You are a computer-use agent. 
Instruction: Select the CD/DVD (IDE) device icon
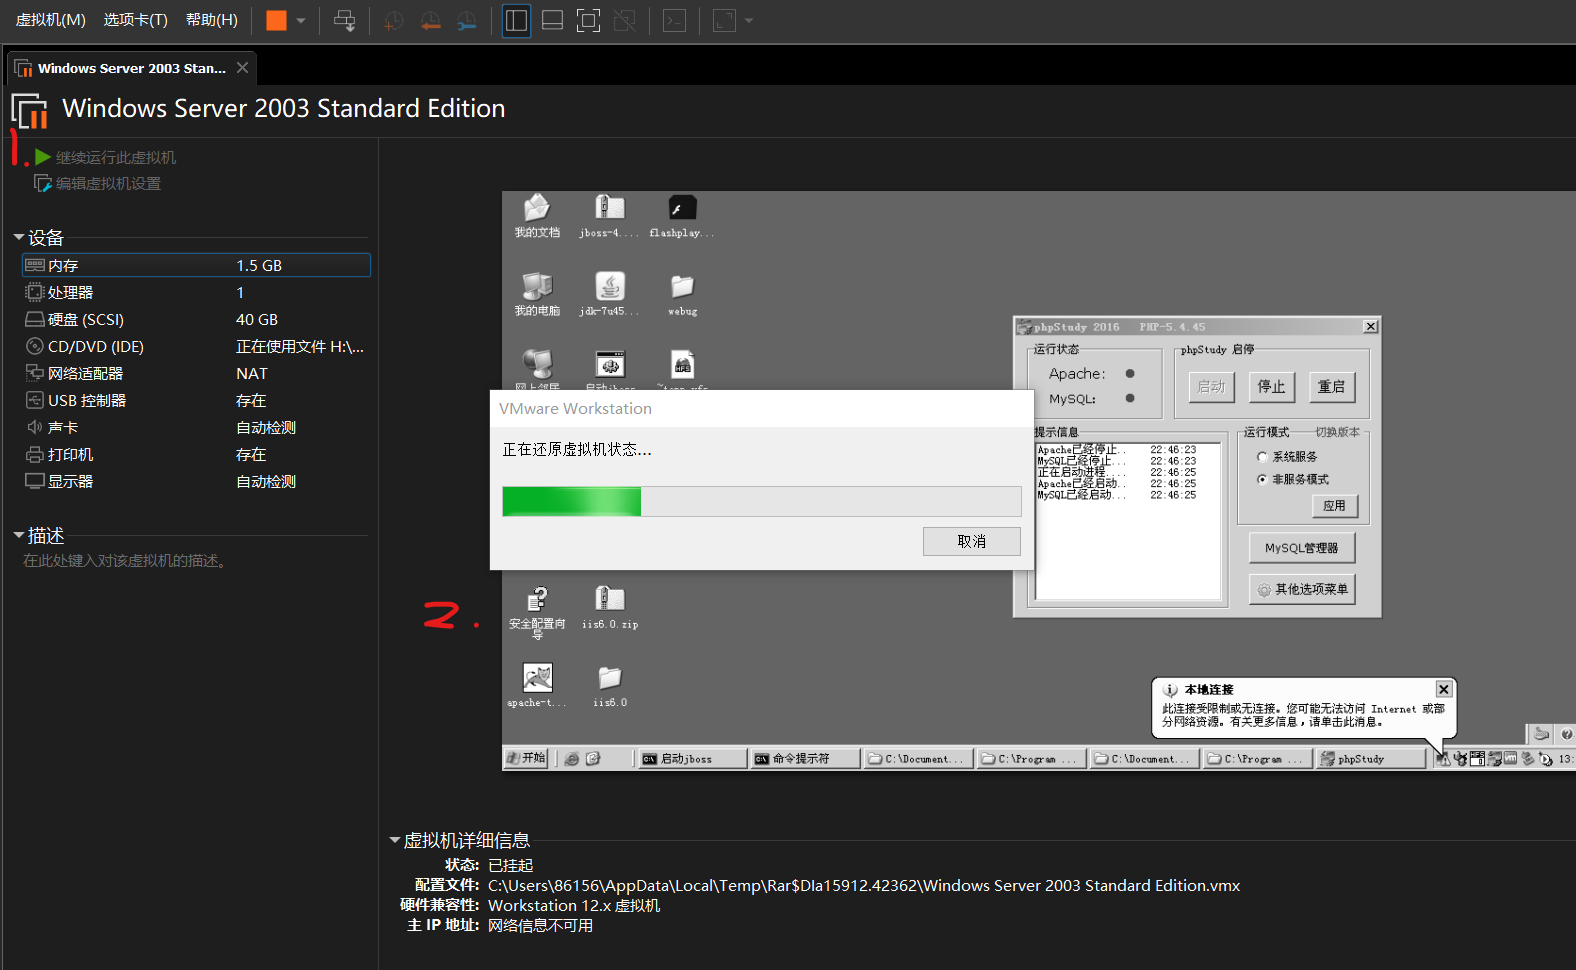tap(35, 346)
